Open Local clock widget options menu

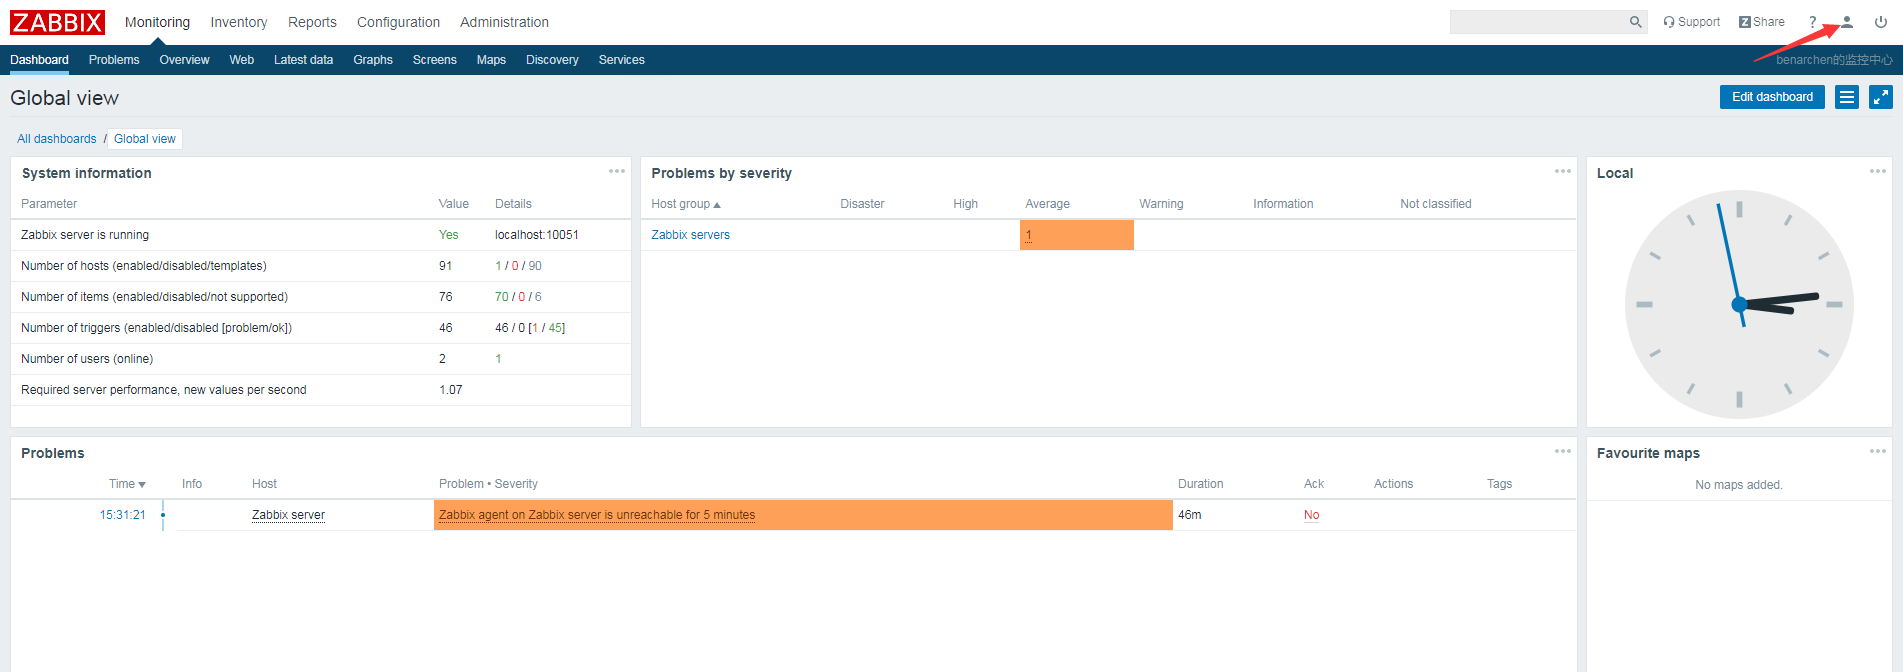pyautogui.click(x=1878, y=171)
